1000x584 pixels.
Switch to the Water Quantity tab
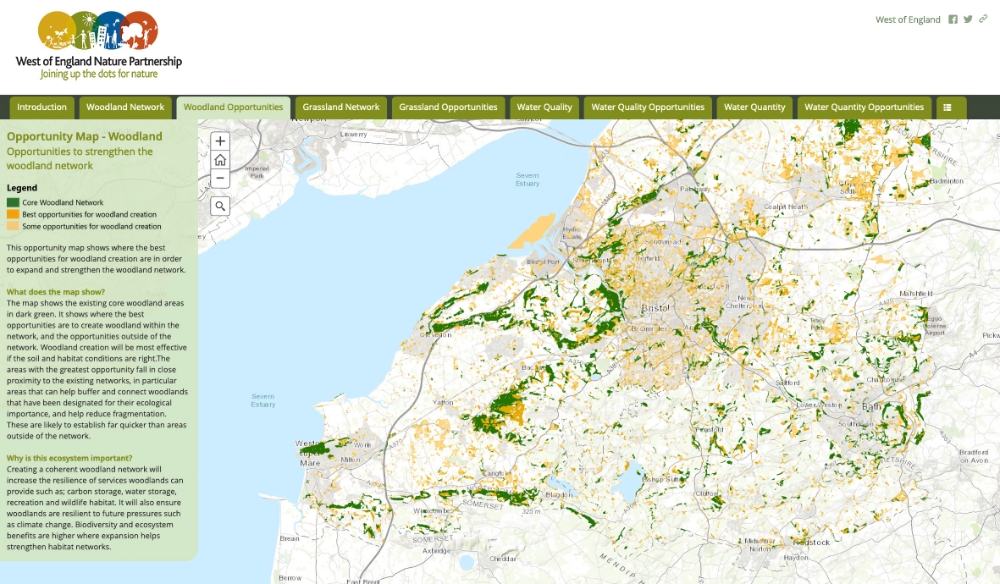coord(754,107)
